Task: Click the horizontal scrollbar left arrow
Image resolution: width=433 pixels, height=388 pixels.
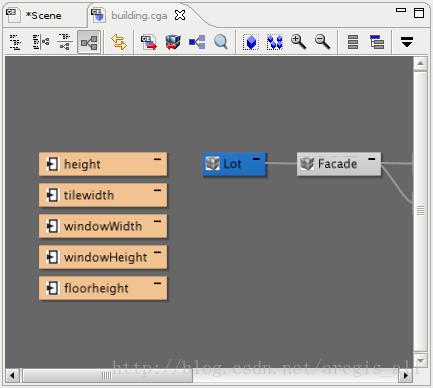Action: coord(12,376)
